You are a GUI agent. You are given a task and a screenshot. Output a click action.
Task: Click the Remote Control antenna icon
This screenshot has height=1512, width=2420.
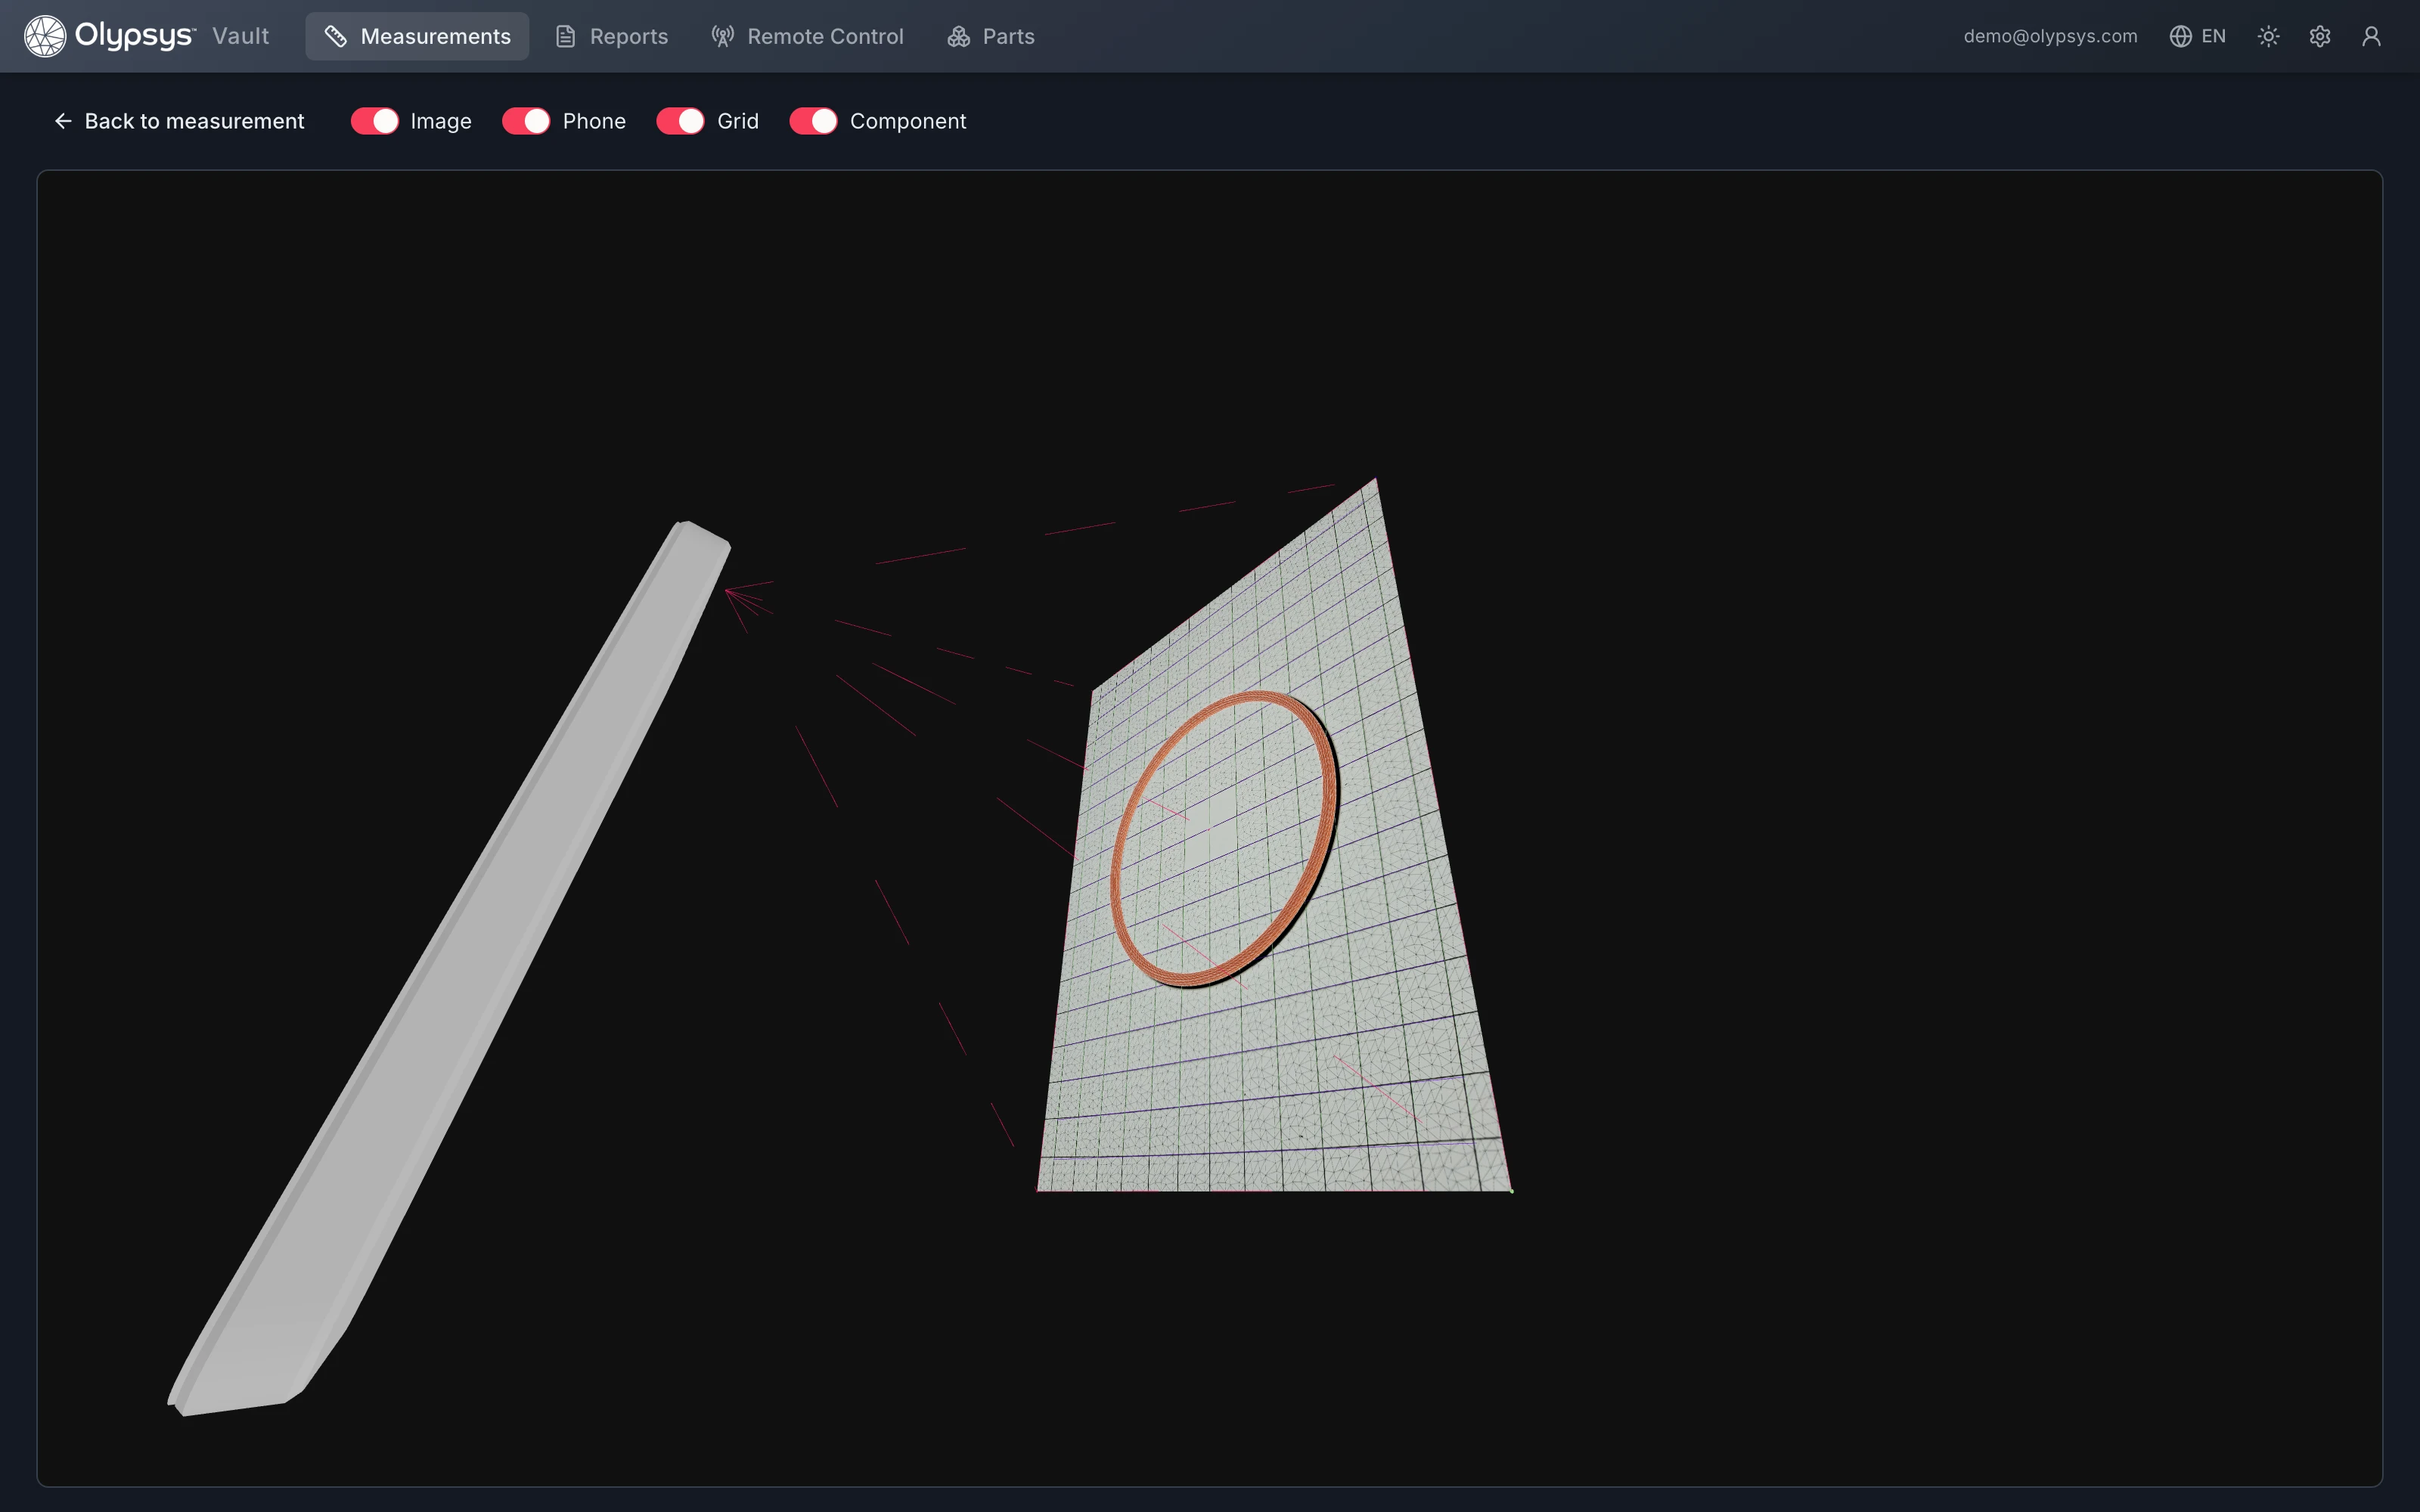[722, 36]
